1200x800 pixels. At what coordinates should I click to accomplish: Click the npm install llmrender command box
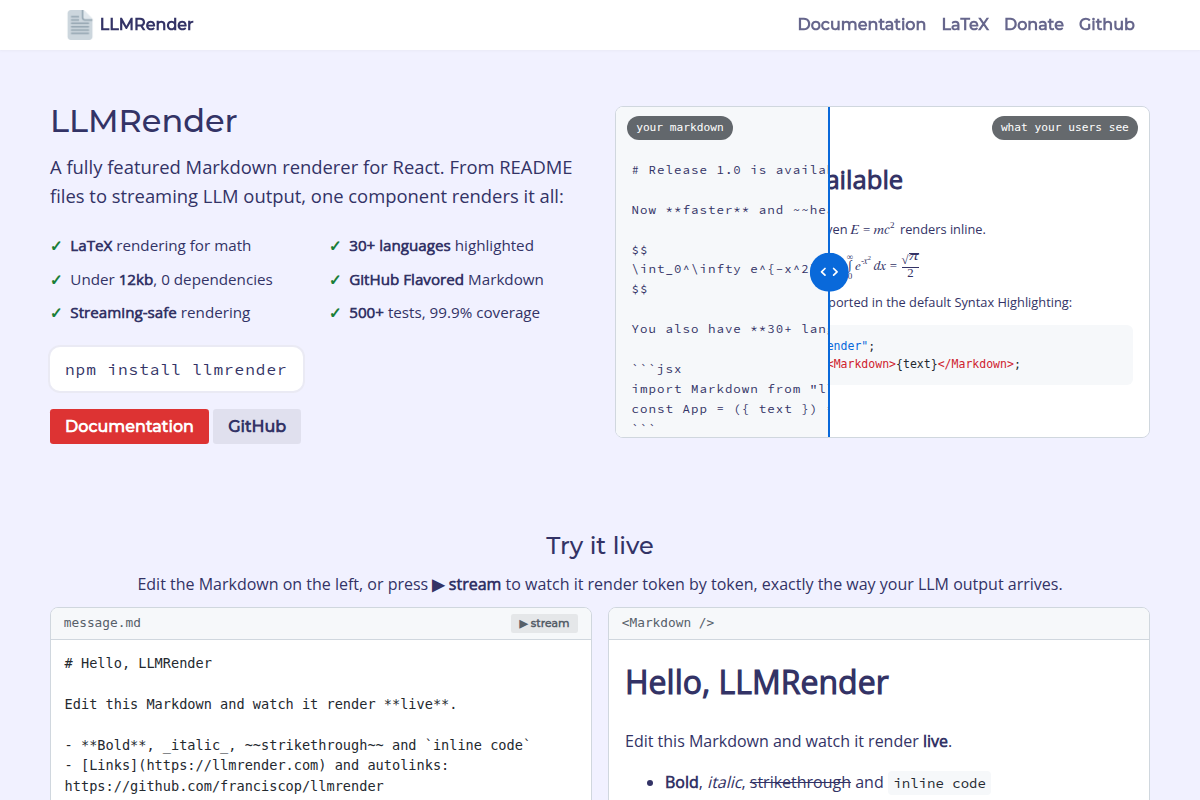pos(176,369)
